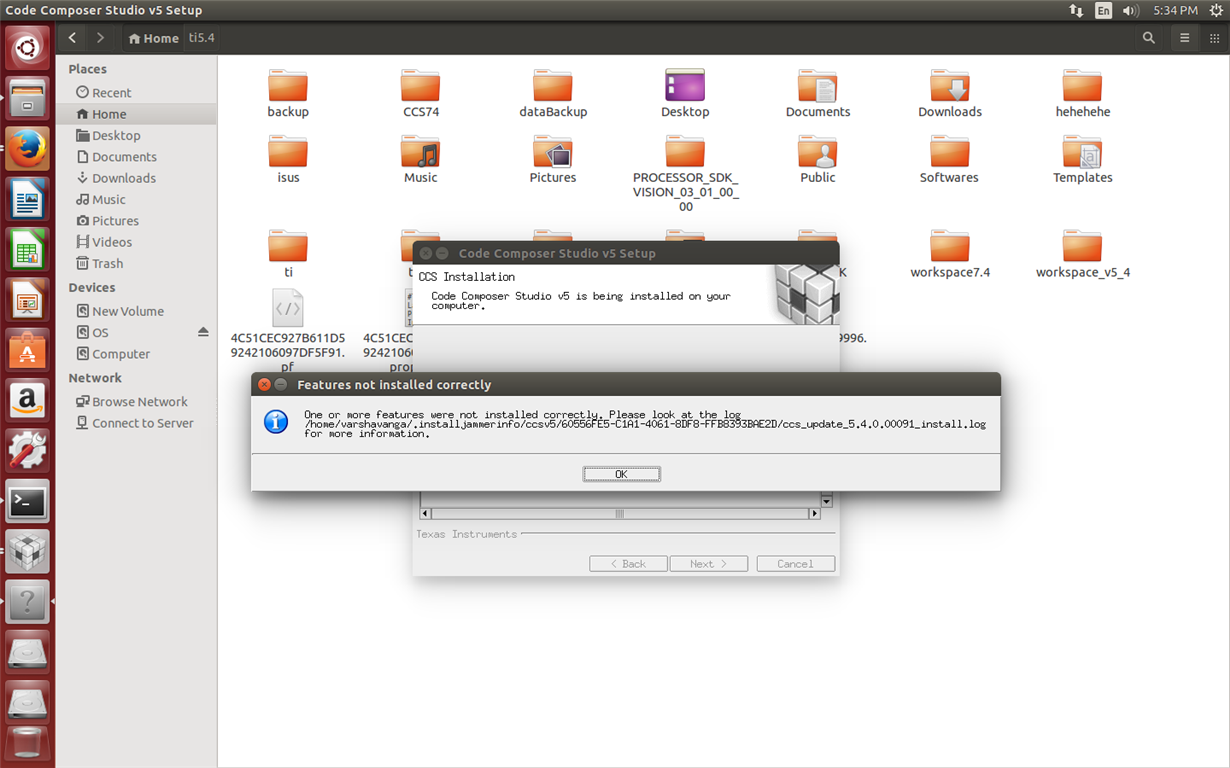This screenshot has height=768, width=1230.
Task: Open the isus folder
Action: 288,160
